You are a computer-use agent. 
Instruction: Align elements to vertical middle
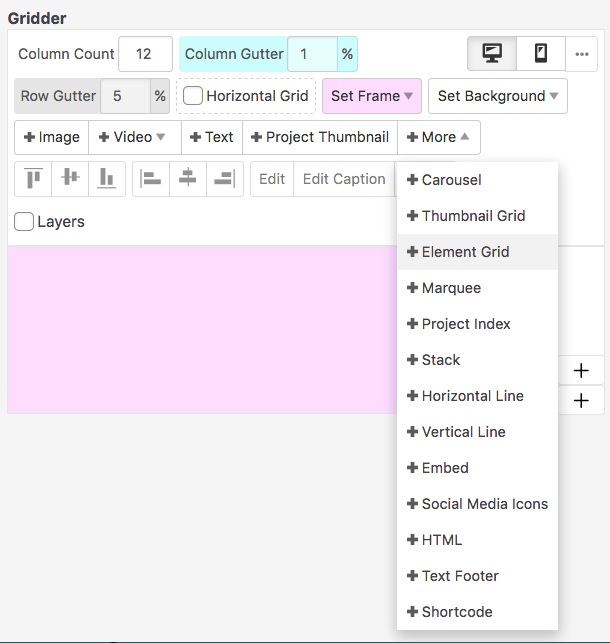(70, 179)
